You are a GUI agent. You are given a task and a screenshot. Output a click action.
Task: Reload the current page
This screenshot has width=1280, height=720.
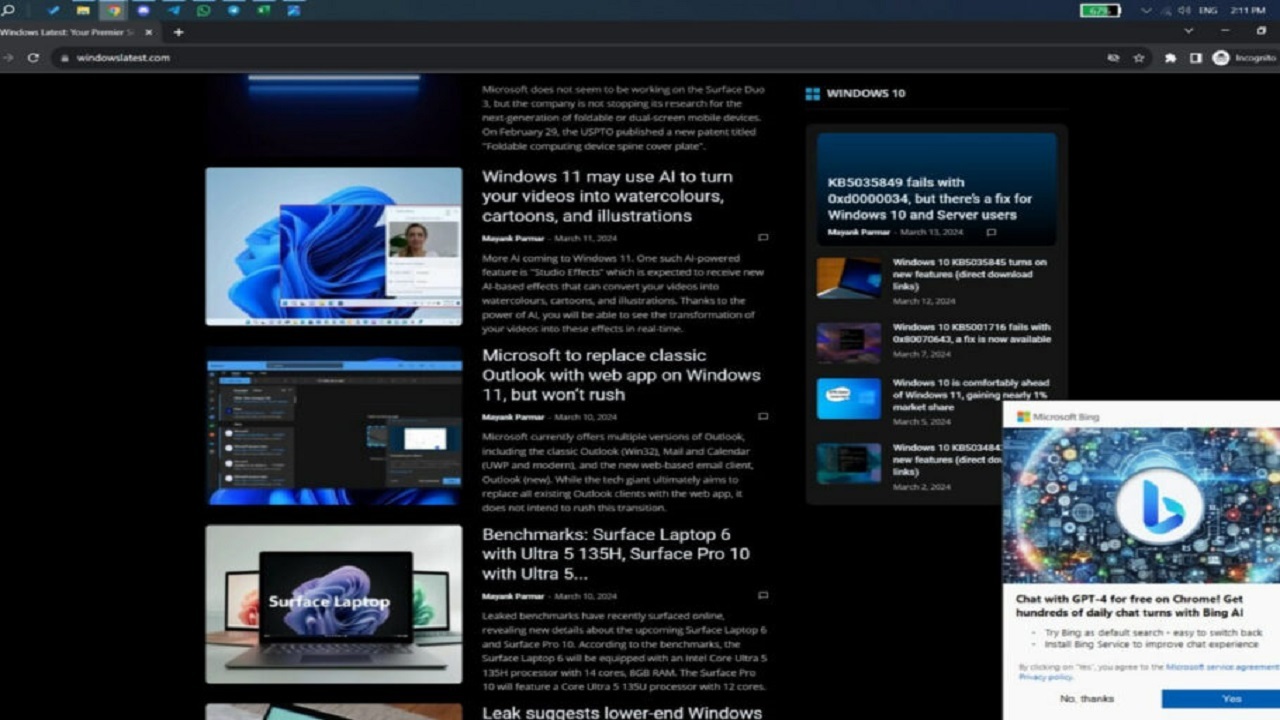pyautogui.click(x=33, y=58)
